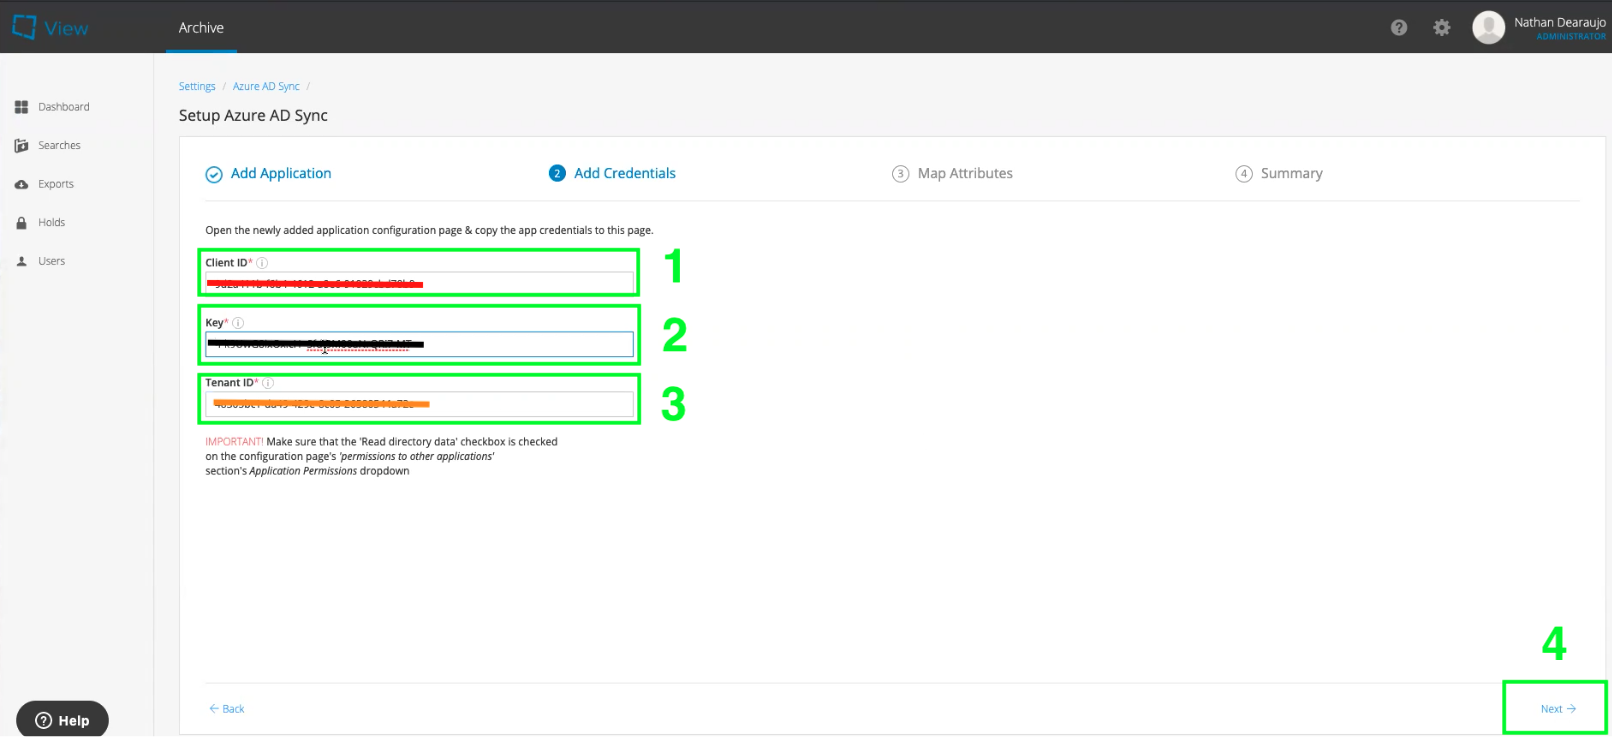Click the Exports cloud icon in sidebar
This screenshot has height=737, width=1612.
[x=21, y=184]
